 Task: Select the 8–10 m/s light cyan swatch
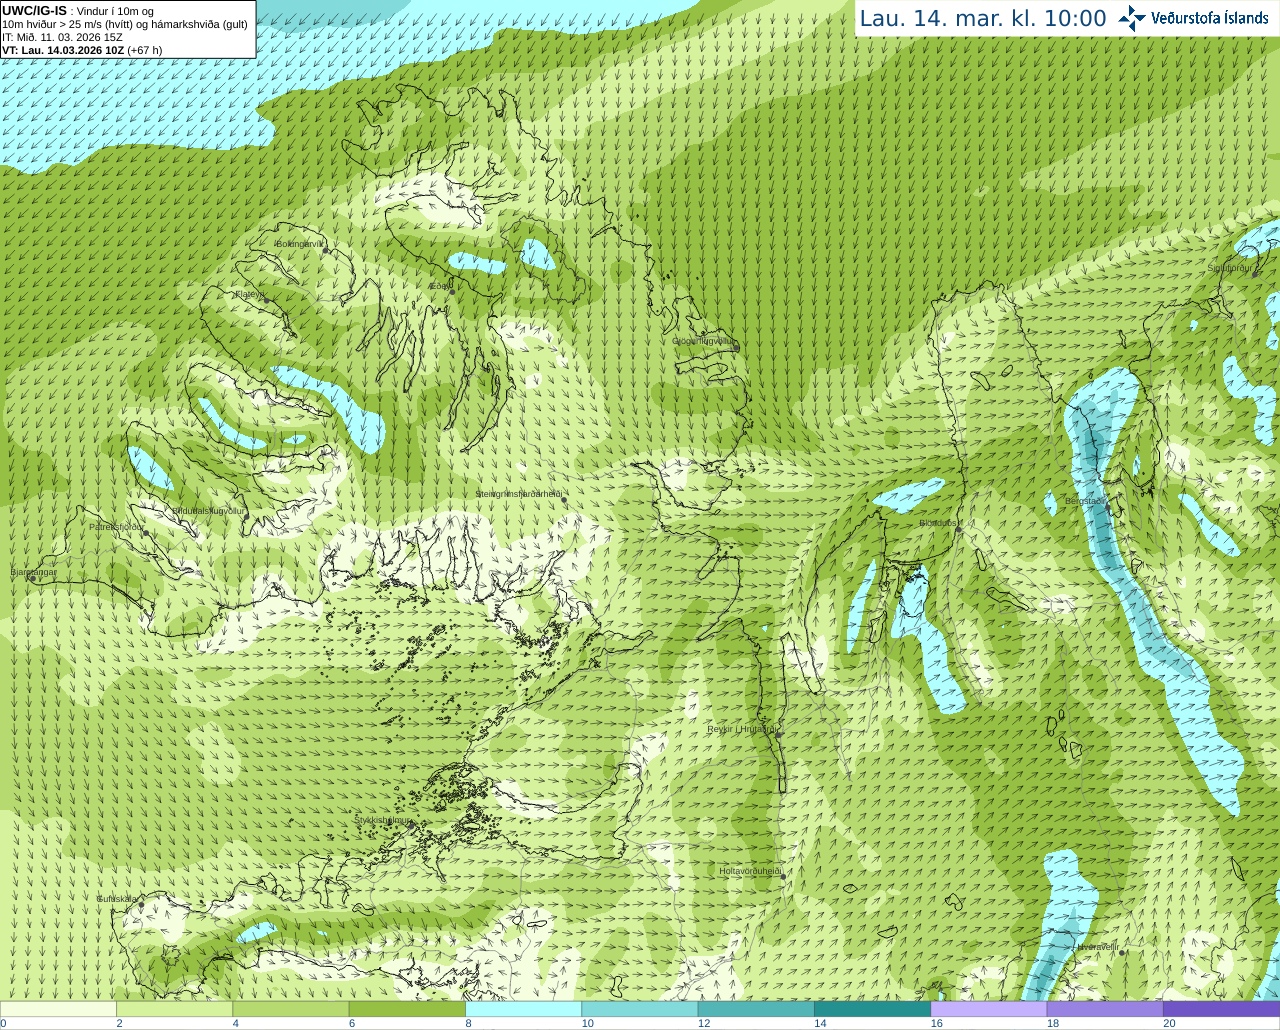(523, 1009)
